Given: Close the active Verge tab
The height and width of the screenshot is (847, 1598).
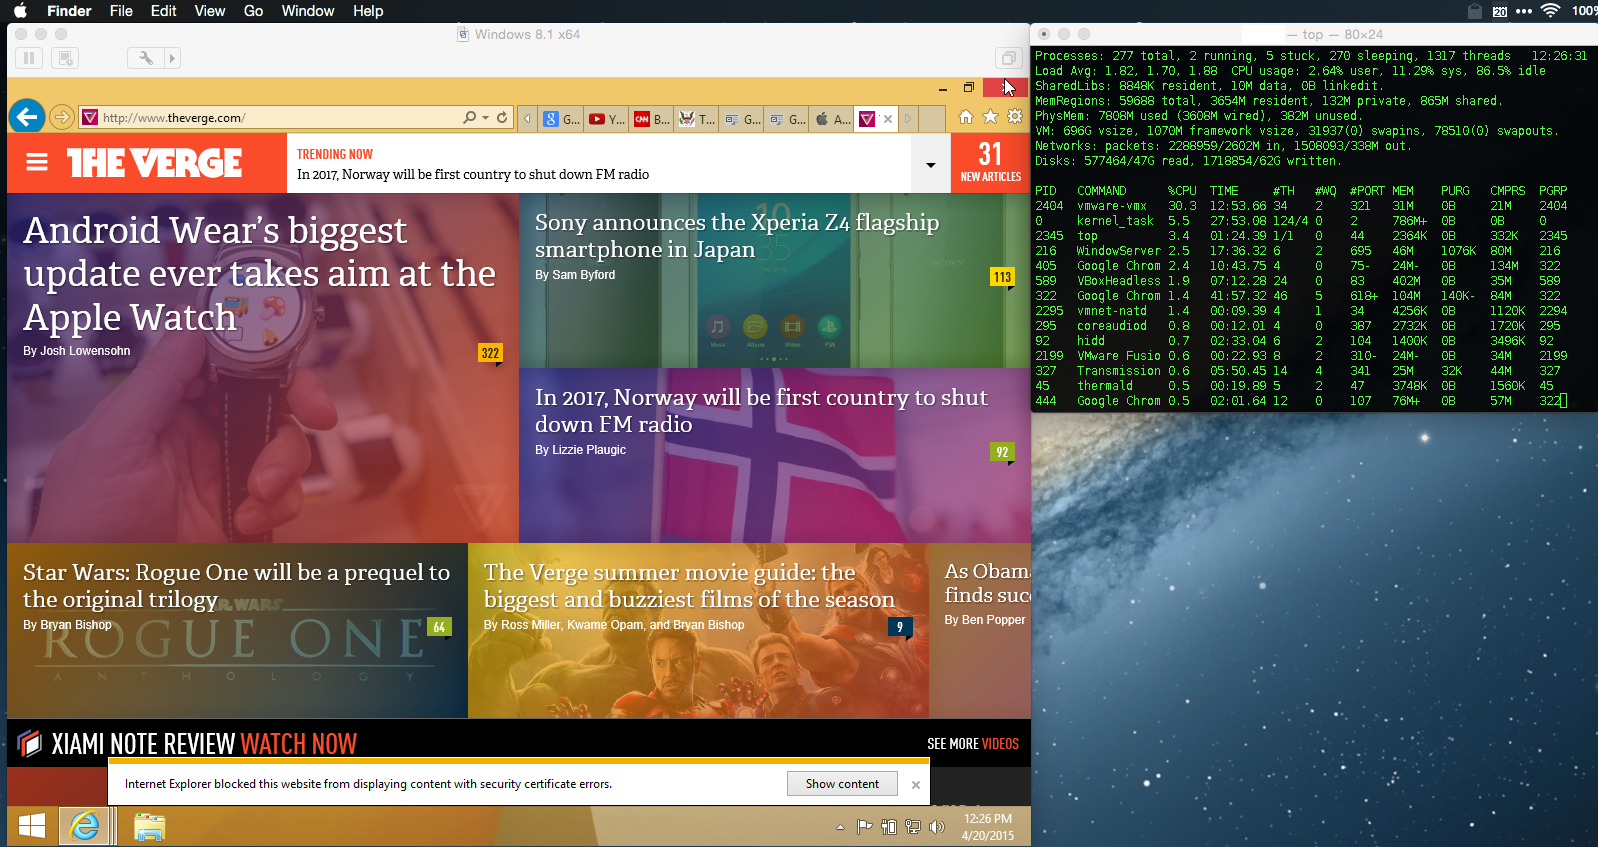Looking at the screenshot, I should [x=888, y=119].
